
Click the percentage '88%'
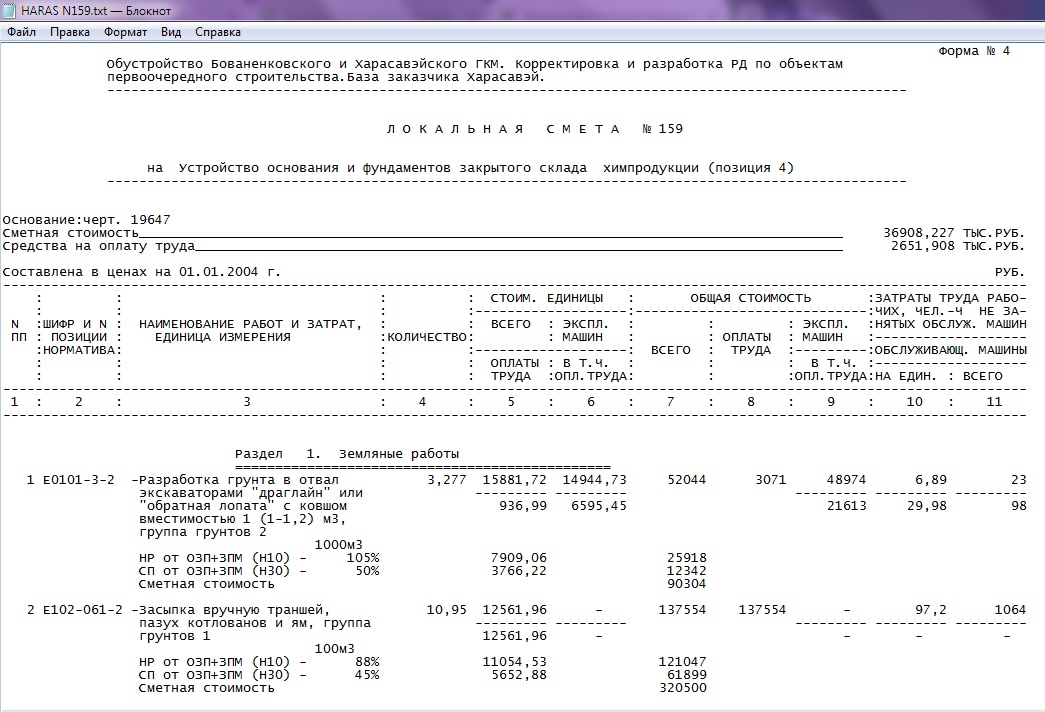367,662
